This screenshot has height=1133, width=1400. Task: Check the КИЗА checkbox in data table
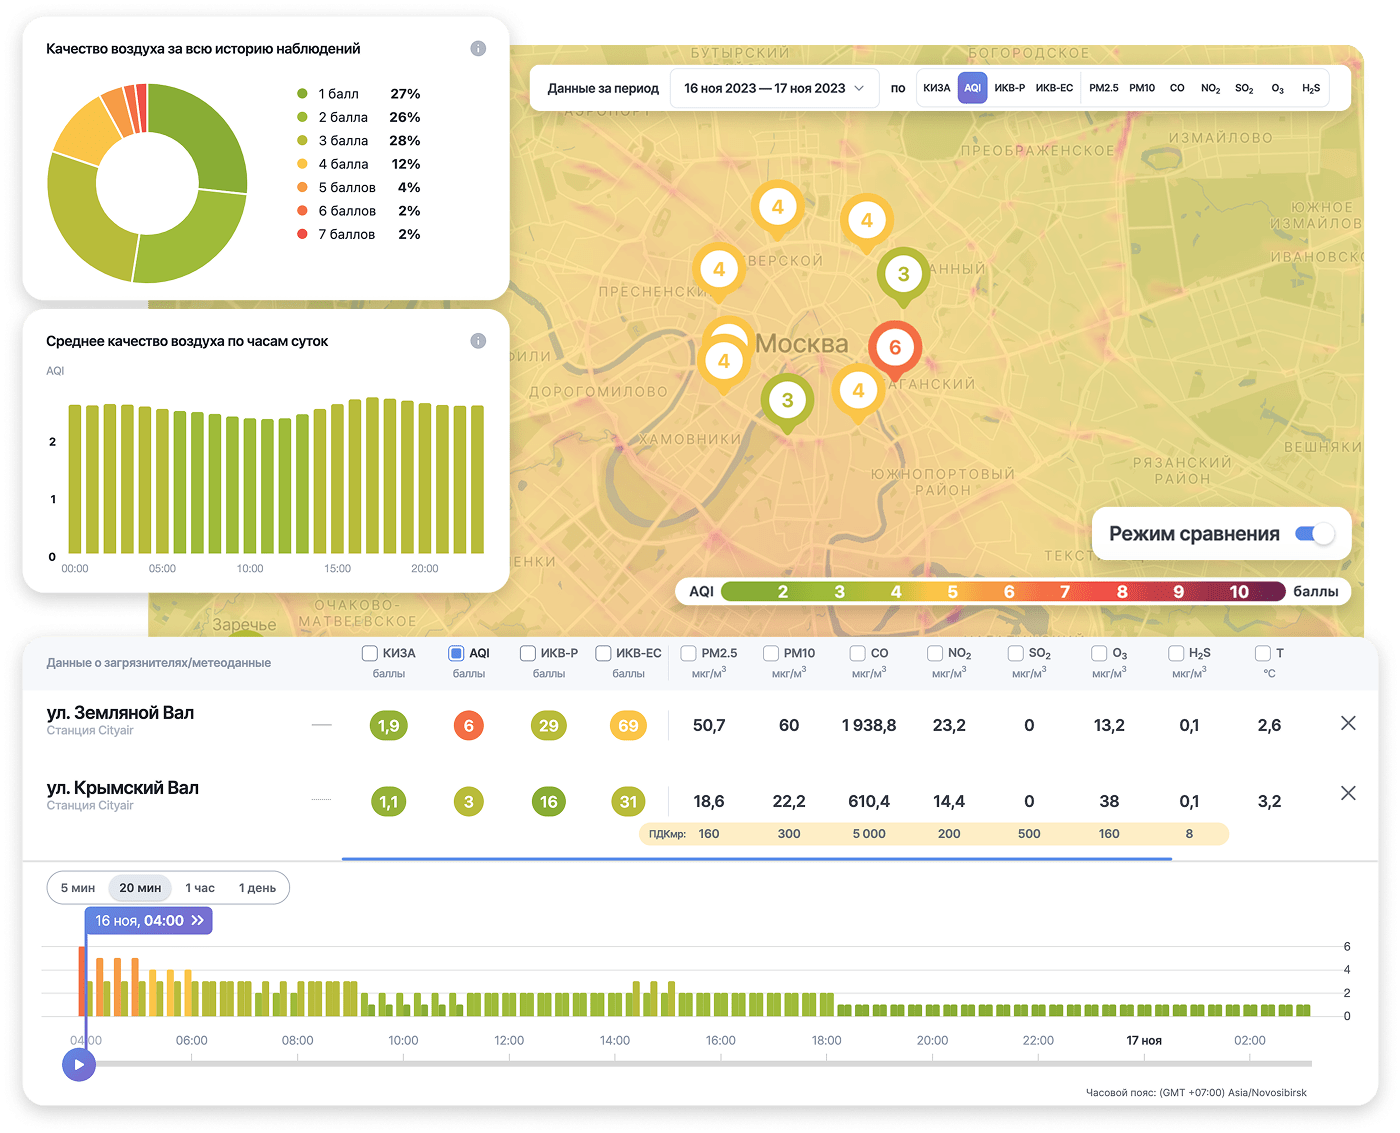[369, 653]
